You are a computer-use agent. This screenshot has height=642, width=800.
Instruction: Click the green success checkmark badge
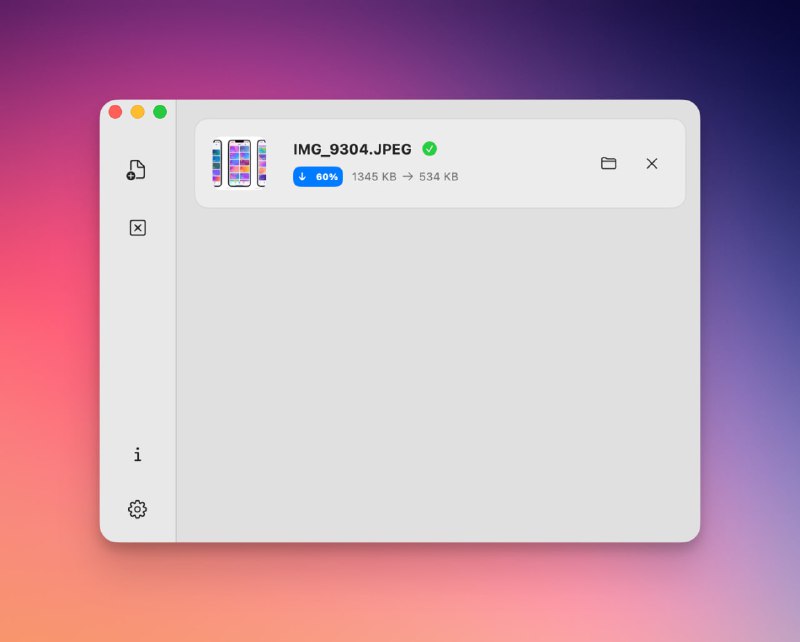[x=430, y=148]
